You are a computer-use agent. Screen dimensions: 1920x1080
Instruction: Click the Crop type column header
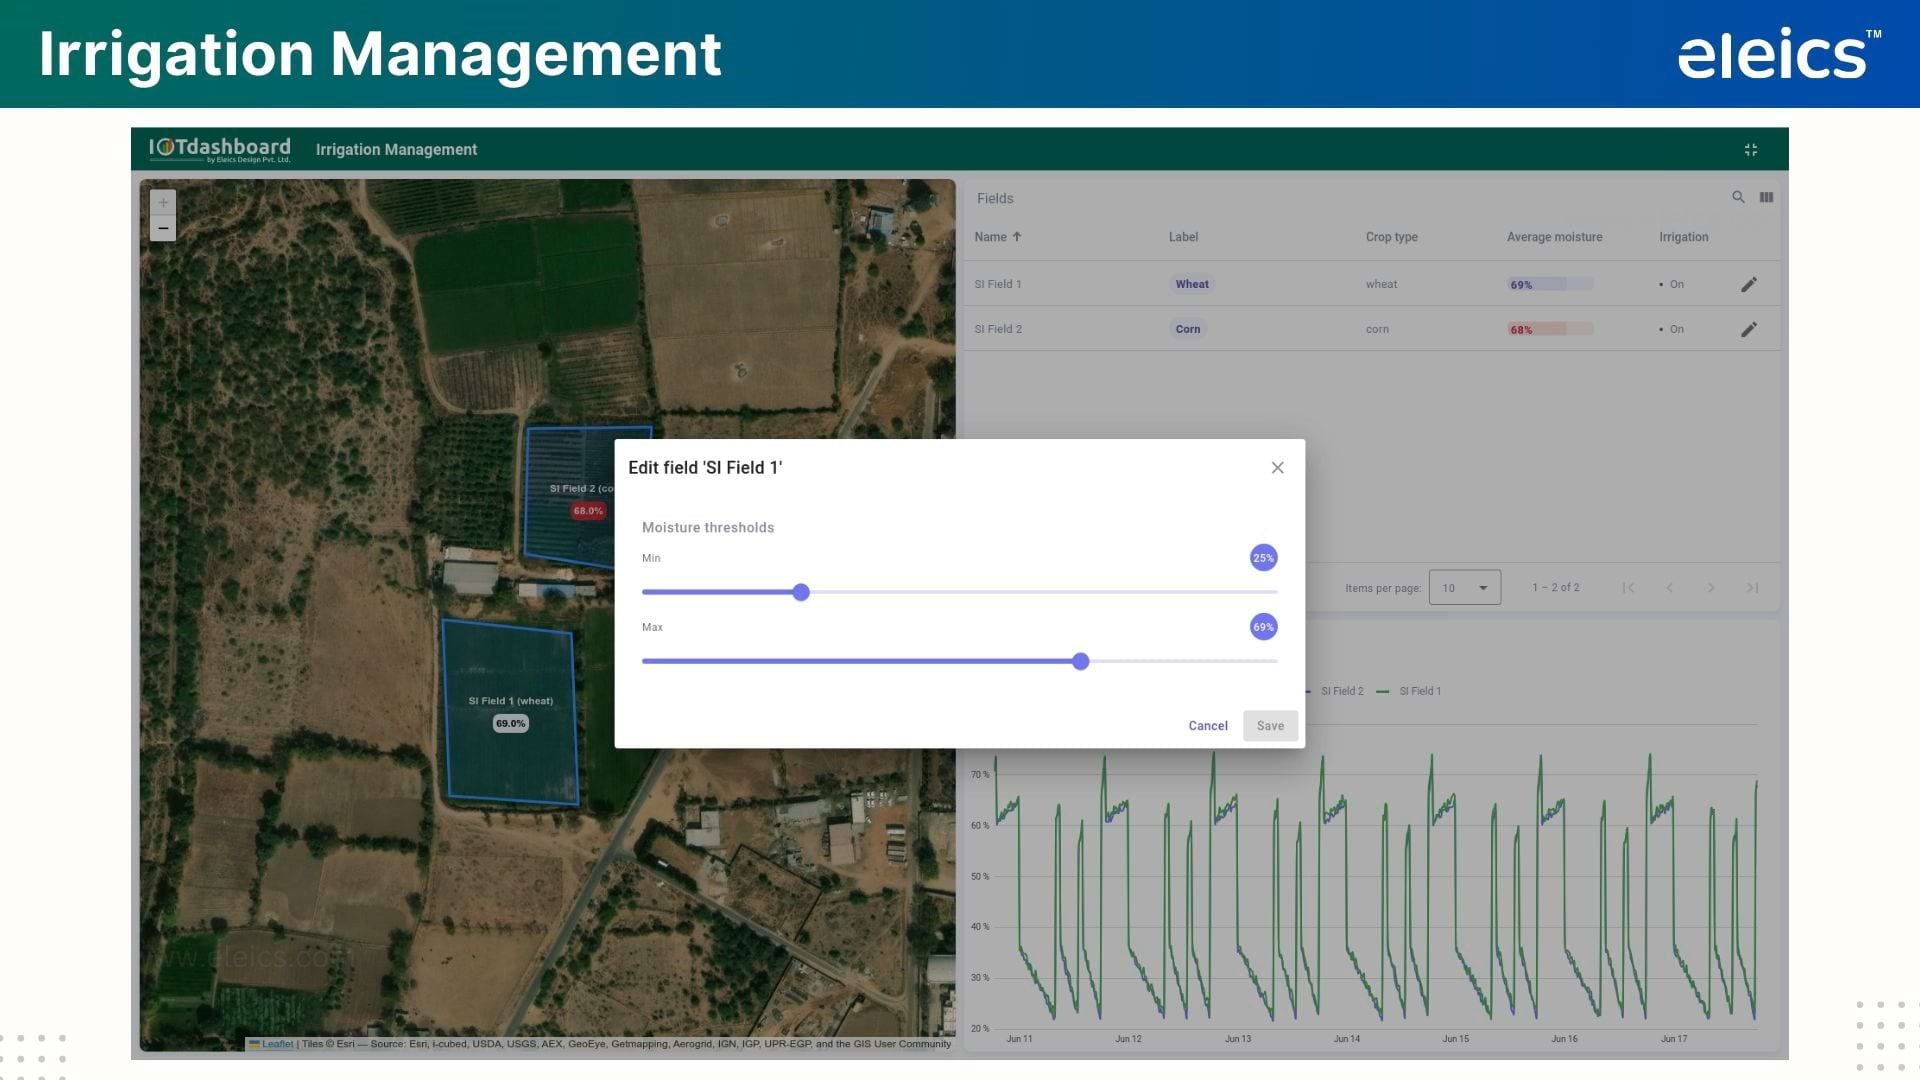coord(1392,237)
